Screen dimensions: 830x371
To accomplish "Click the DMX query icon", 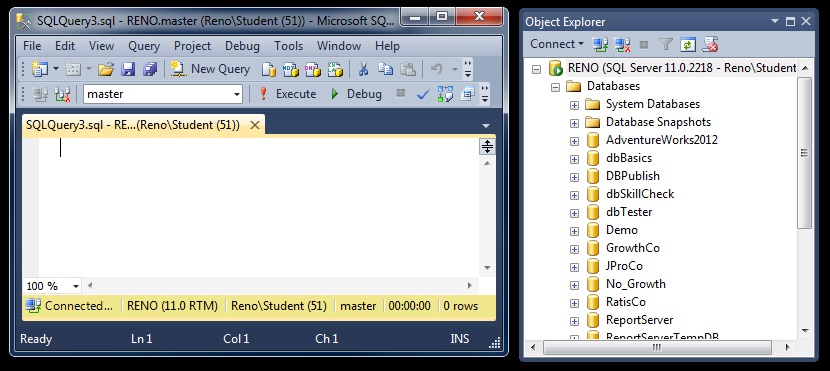I will pyautogui.click(x=313, y=69).
